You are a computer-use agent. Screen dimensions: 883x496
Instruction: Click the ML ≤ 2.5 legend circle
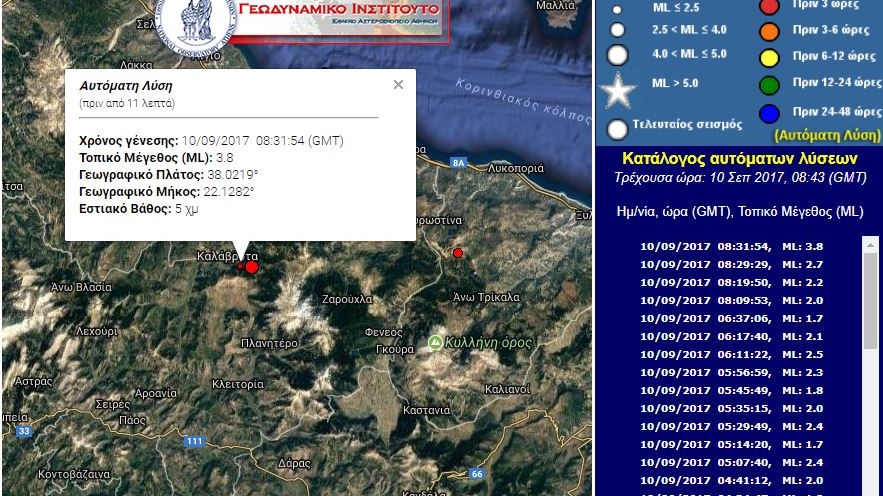tap(617, 10)
